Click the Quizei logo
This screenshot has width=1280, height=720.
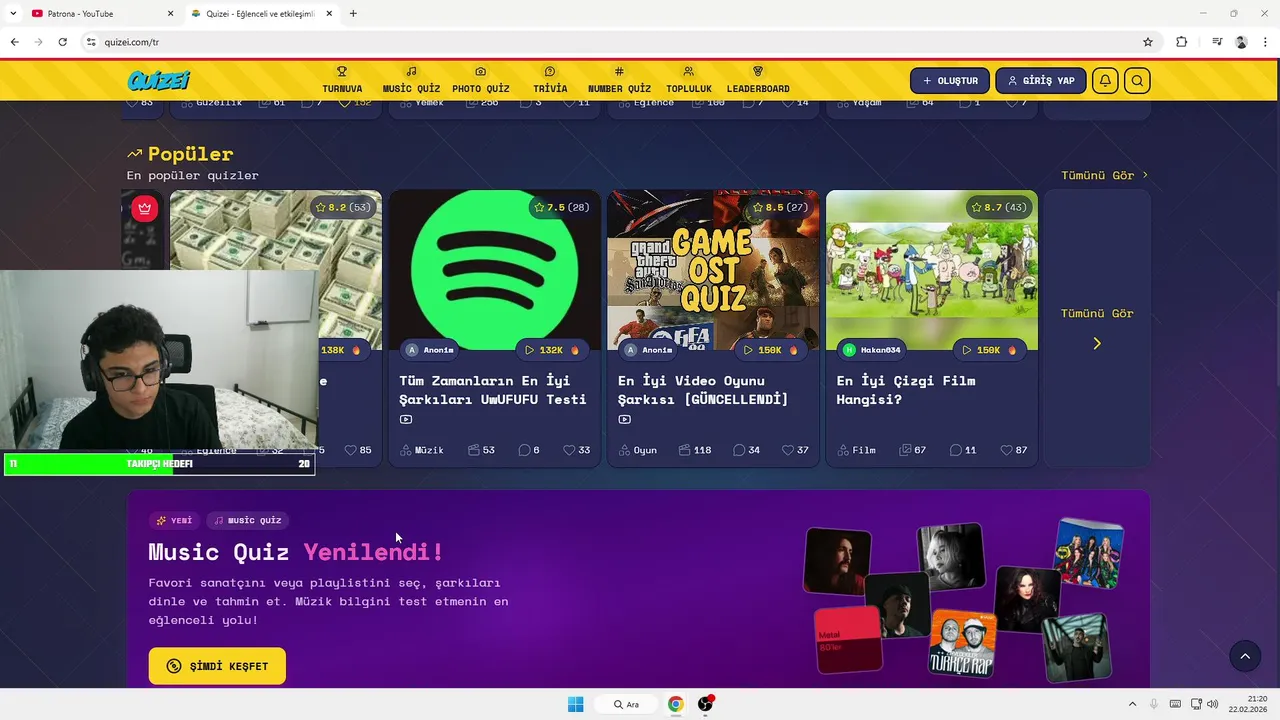tap(158, 81)
